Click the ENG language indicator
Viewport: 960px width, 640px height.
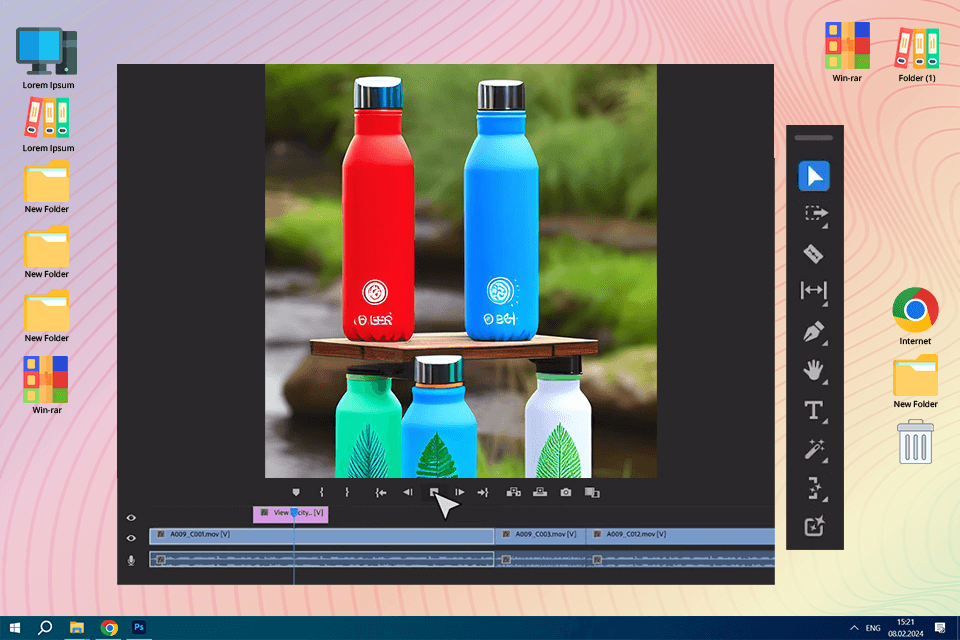(873, 628)
